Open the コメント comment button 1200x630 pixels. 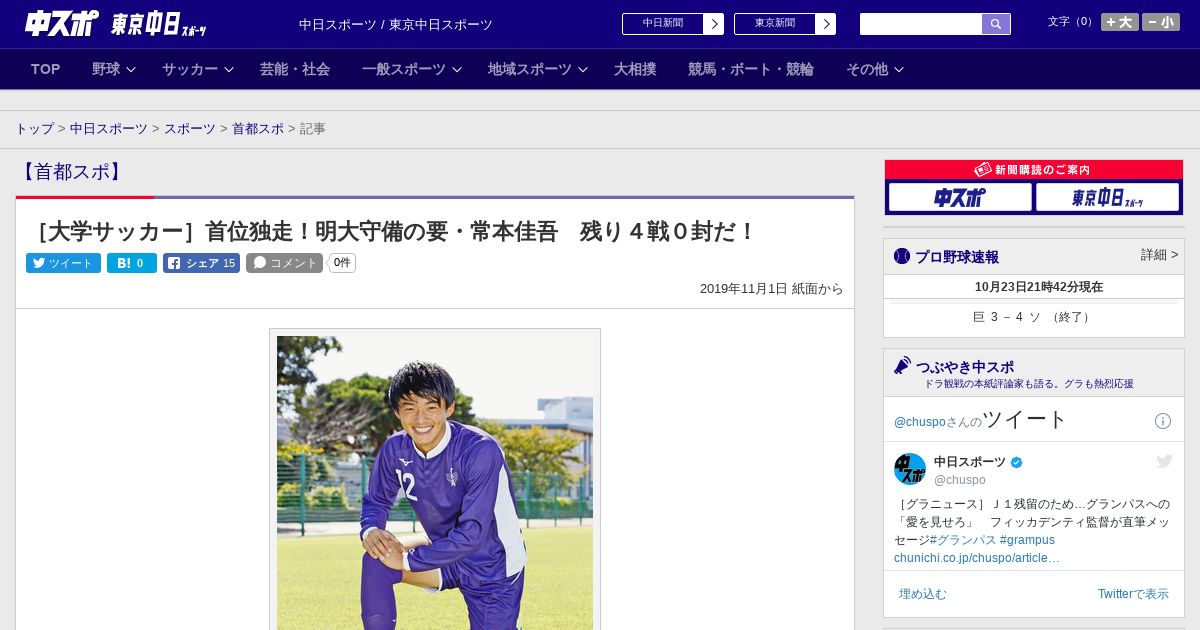coord(284,263)
